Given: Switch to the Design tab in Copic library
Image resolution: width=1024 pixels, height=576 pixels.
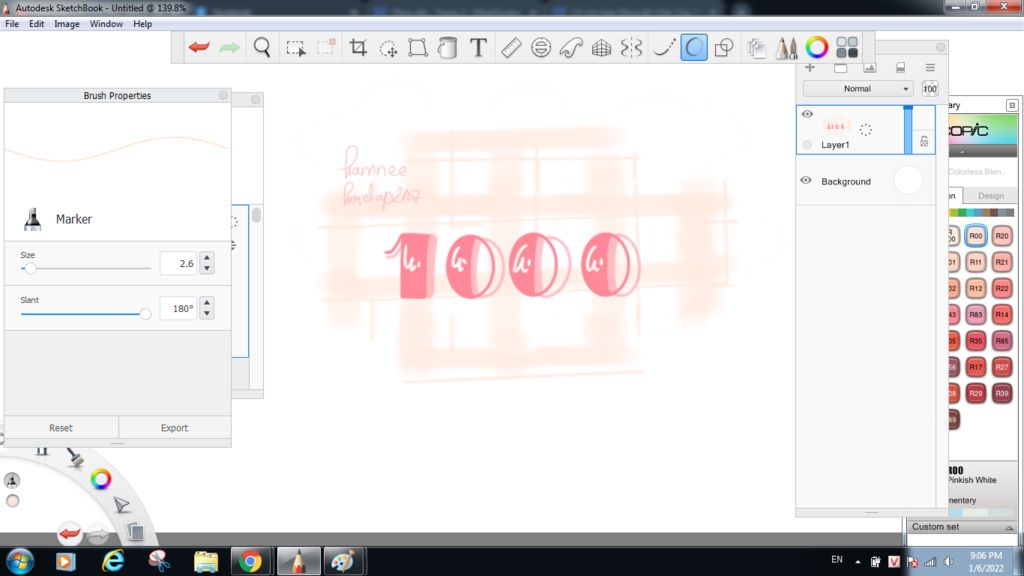Looking at the screenshot, I should (990, 196).
